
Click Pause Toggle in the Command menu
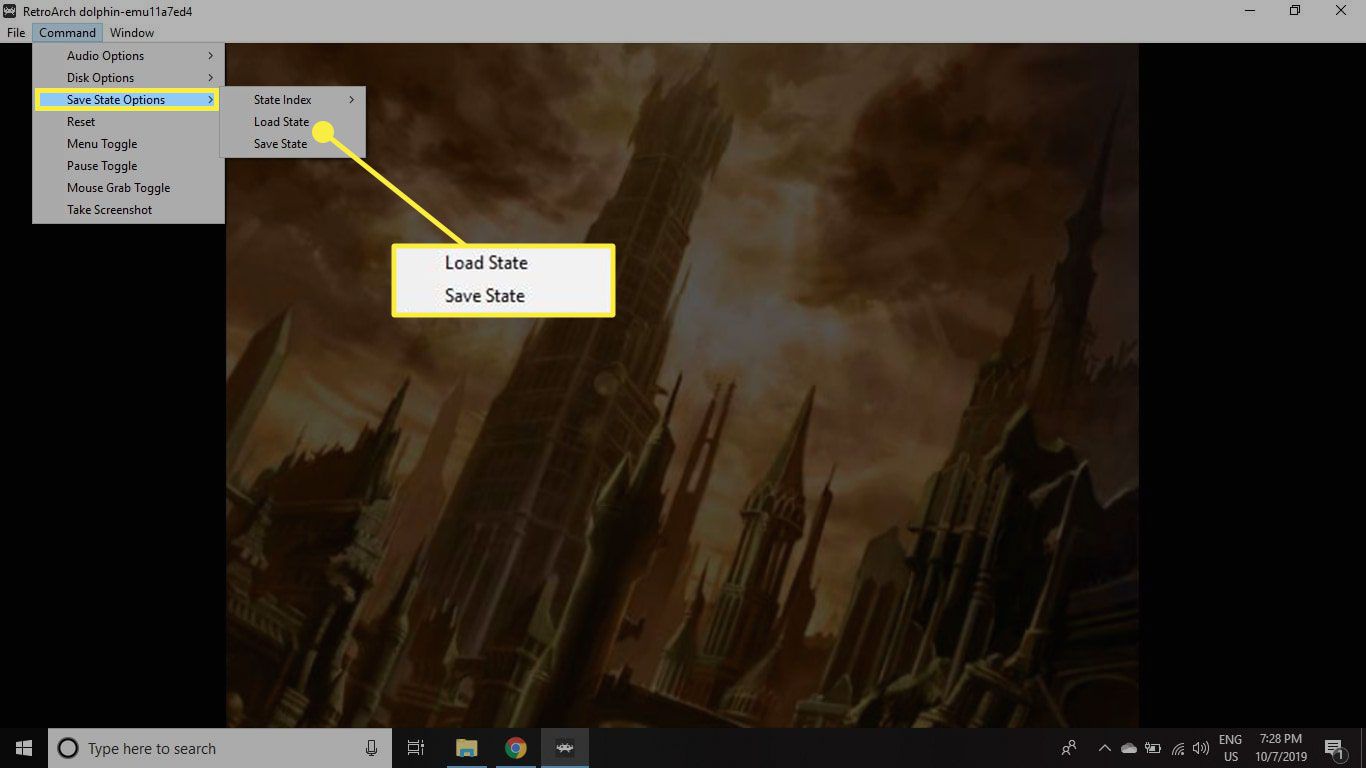coord(128,166)
